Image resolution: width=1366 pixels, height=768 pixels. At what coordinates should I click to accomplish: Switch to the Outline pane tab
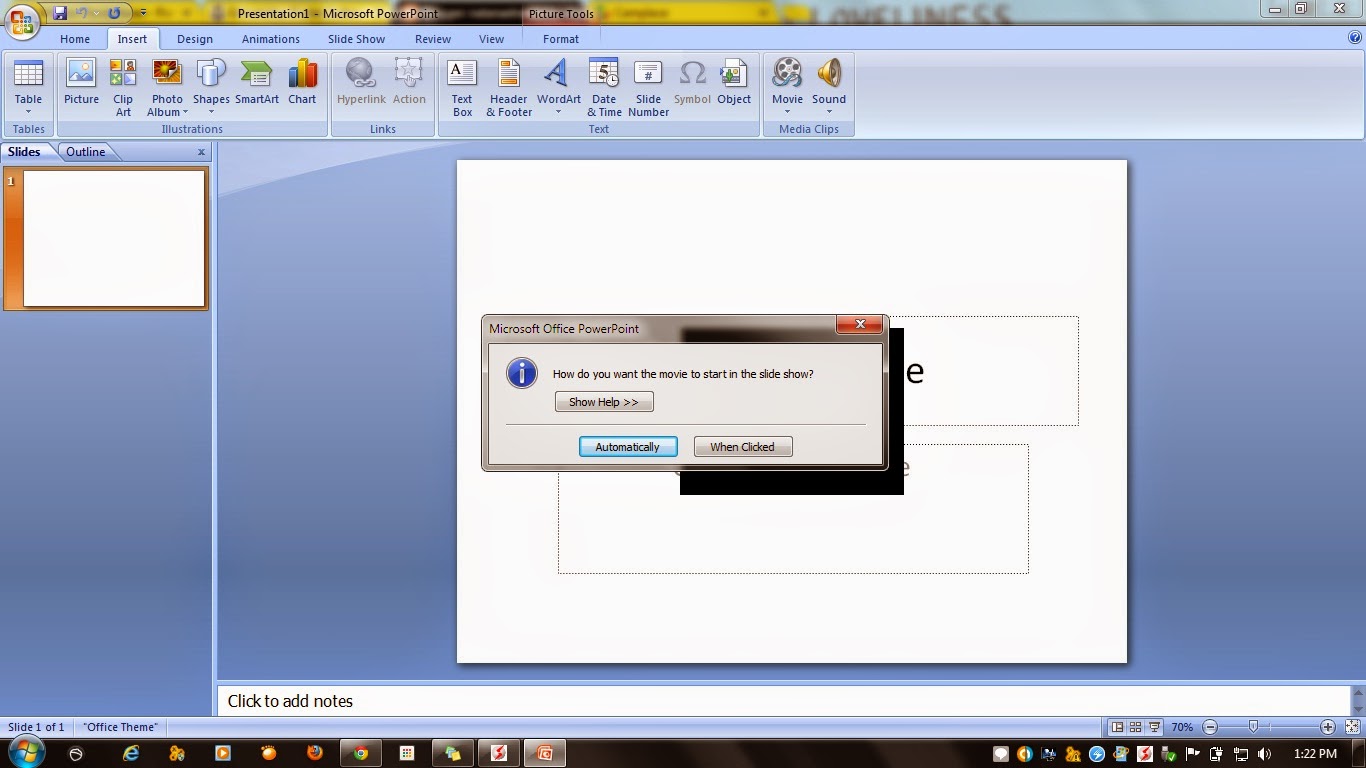click(86, 152)
